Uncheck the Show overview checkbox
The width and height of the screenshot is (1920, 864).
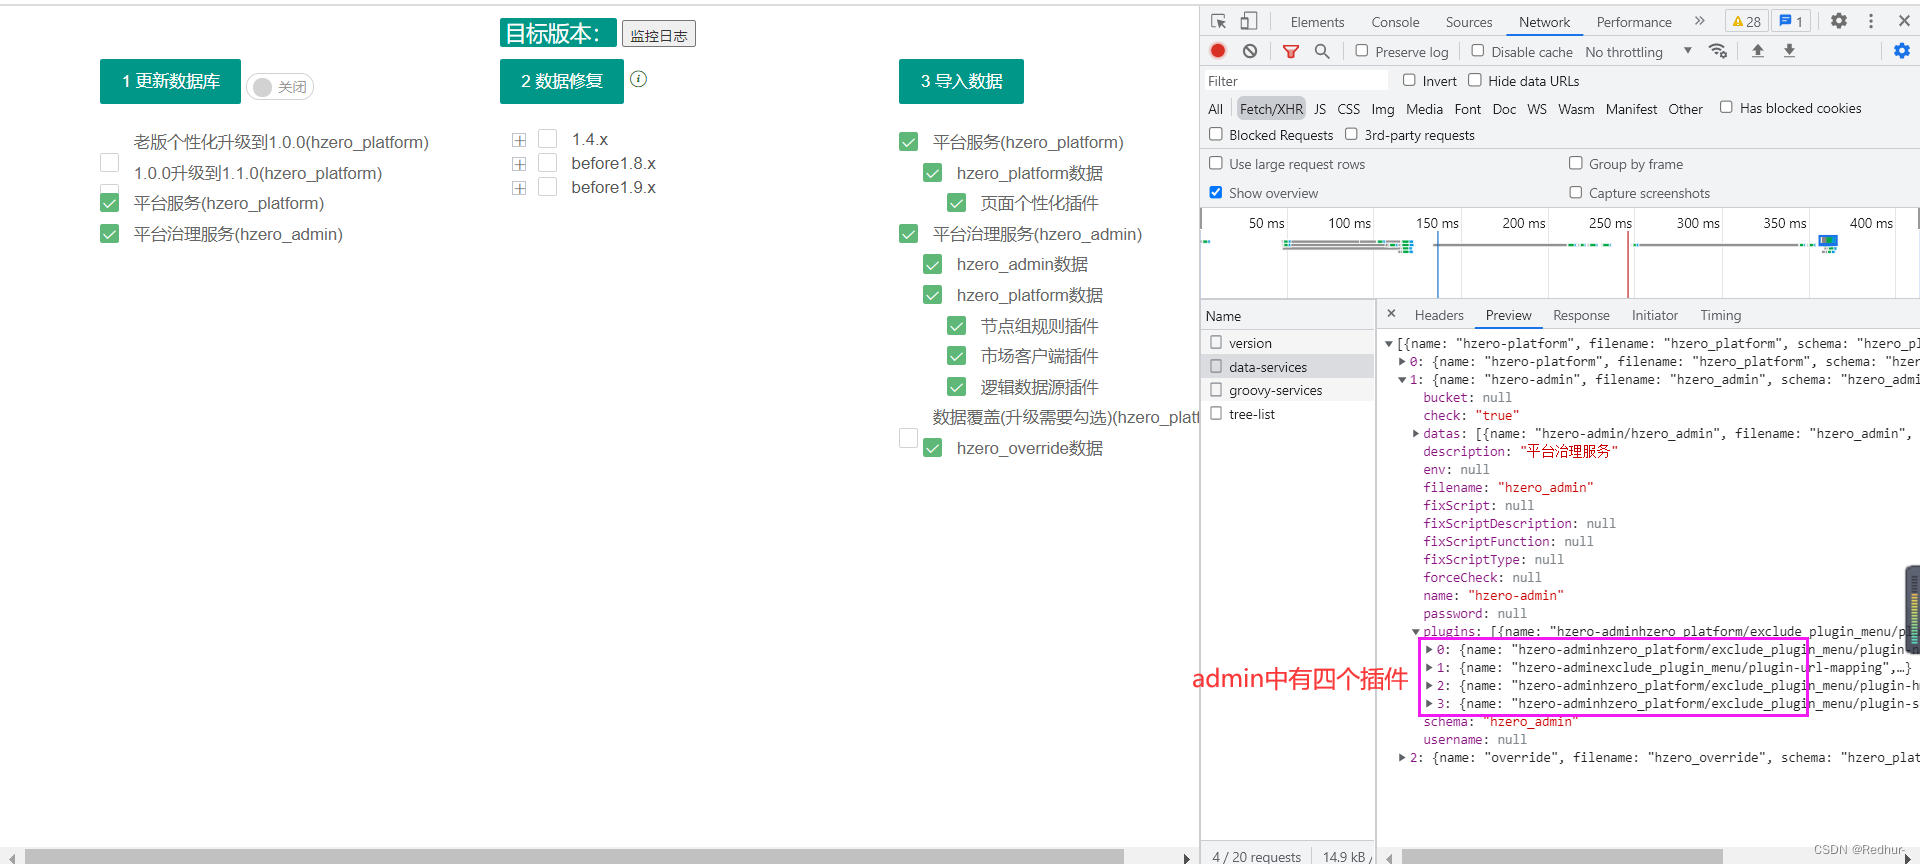(x=1216, y=192)
